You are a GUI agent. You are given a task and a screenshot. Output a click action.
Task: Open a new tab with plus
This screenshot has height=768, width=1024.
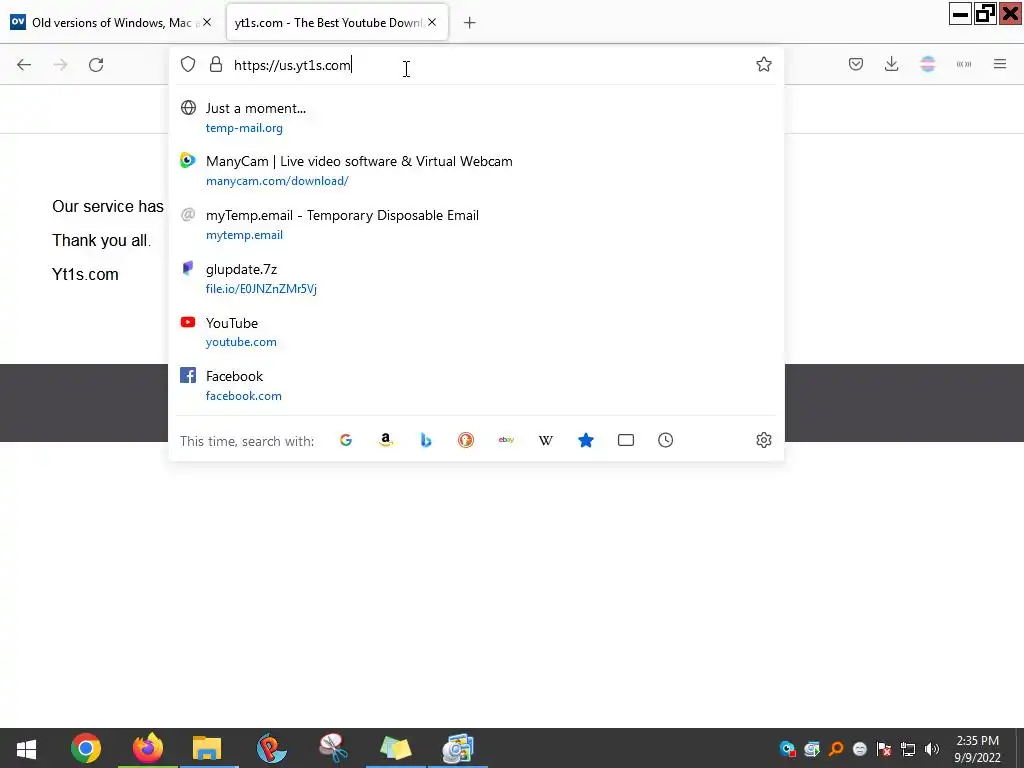[470, 23]
